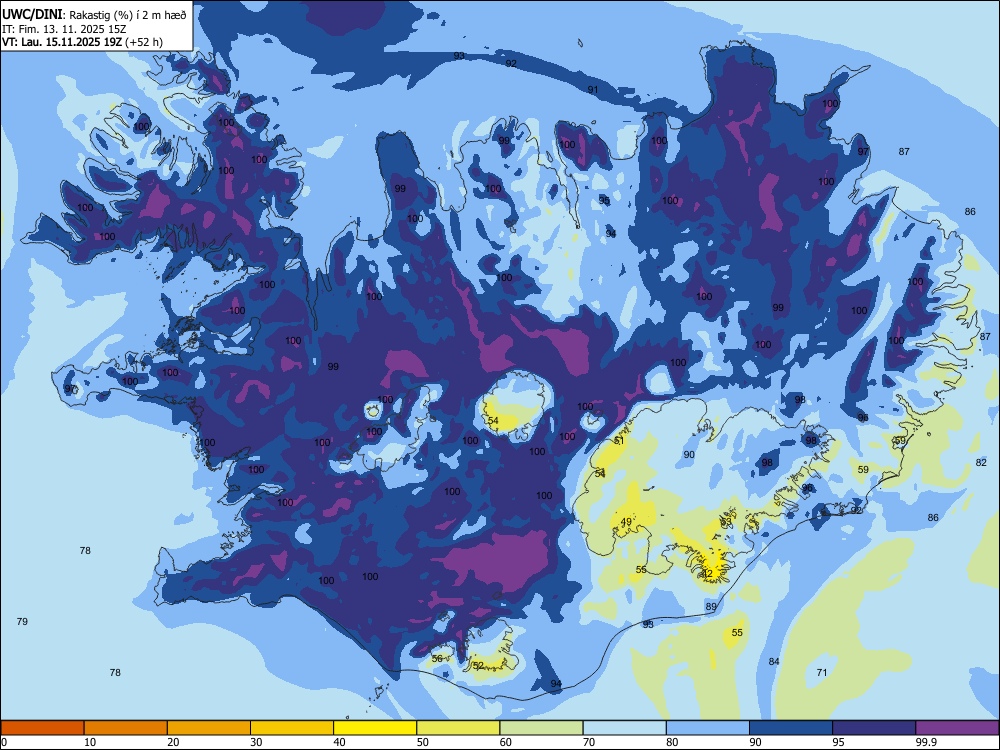1000x750 pixels.
Task: Select the legend label '40'
Action: click(x=339, y=742)
